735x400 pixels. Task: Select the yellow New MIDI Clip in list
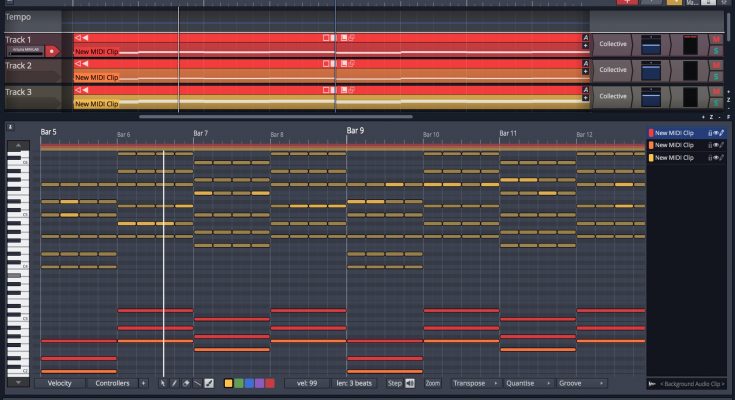pyautogui.click(x=678, y=158)
